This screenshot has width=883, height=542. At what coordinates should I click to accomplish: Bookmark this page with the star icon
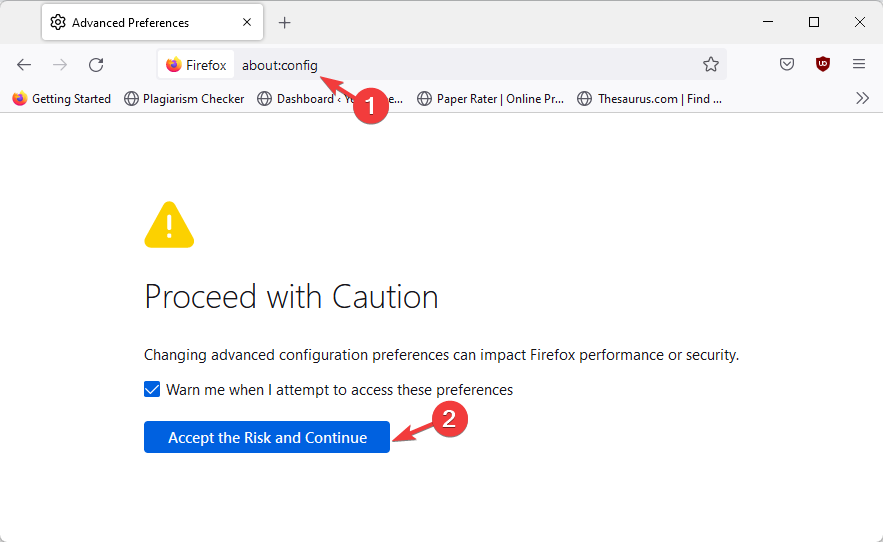tap(711, 65)
